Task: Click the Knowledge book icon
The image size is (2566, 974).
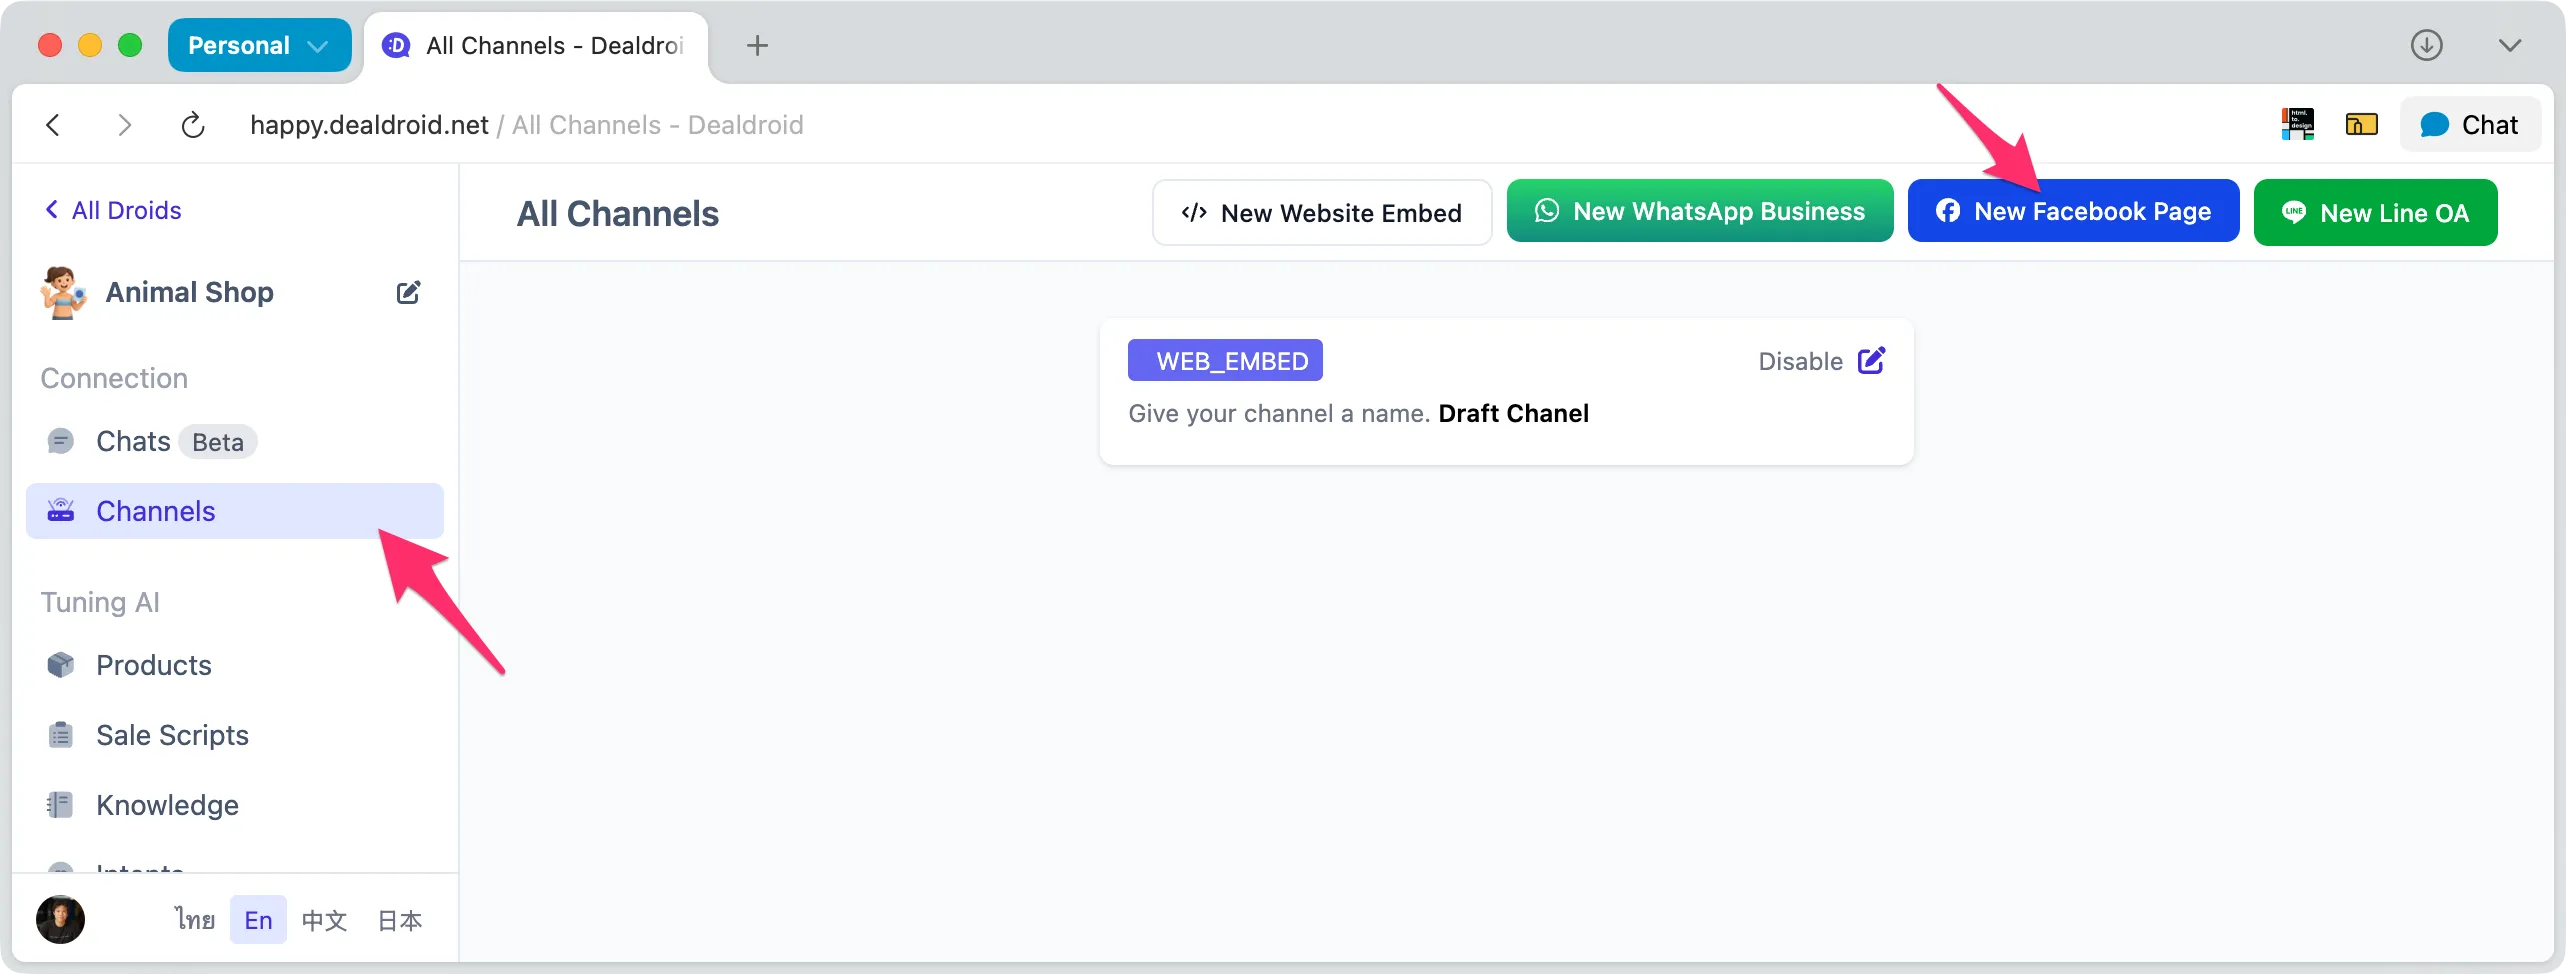Action: pos(61,805)
